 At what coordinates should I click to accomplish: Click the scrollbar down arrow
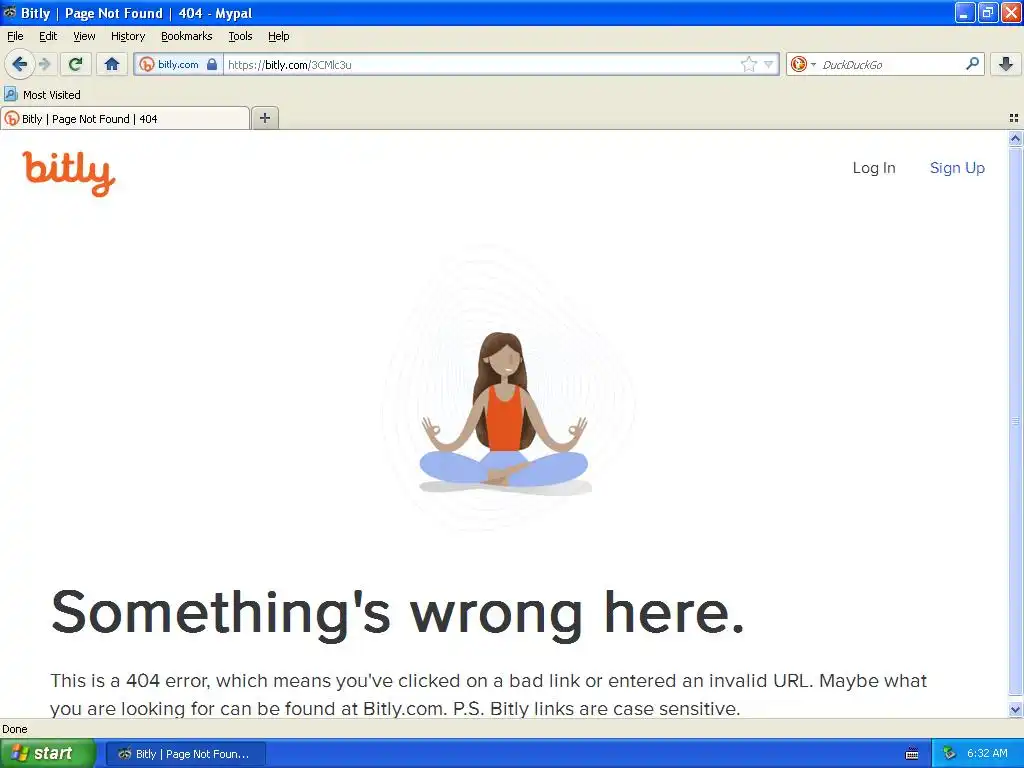pos(1015,709)
